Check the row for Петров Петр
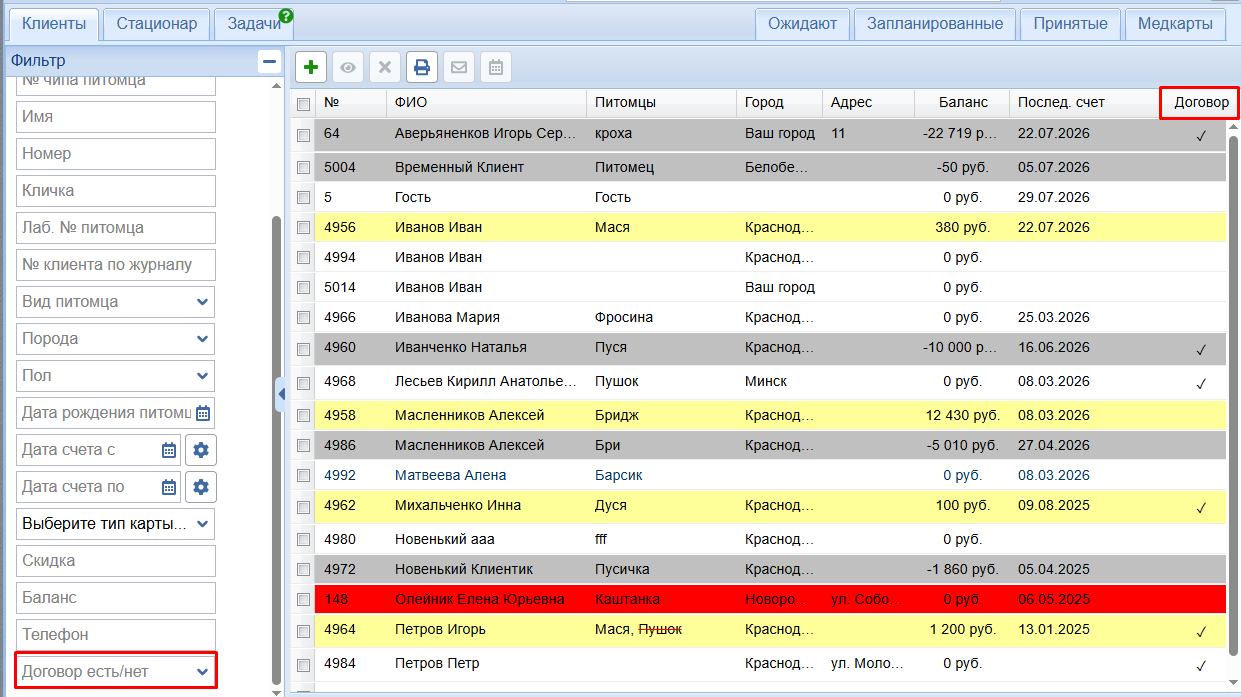 pos(304,664)
